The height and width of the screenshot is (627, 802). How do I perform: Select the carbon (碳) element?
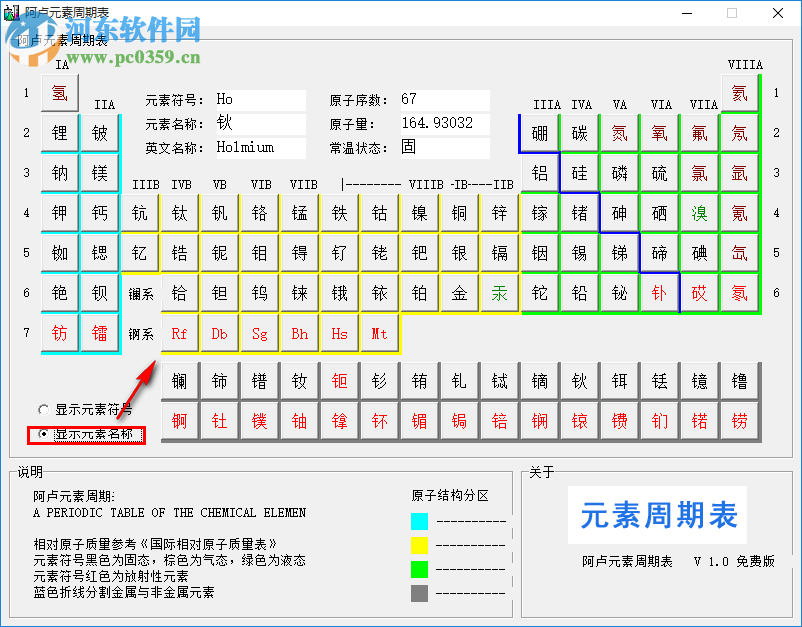[579, 132]
